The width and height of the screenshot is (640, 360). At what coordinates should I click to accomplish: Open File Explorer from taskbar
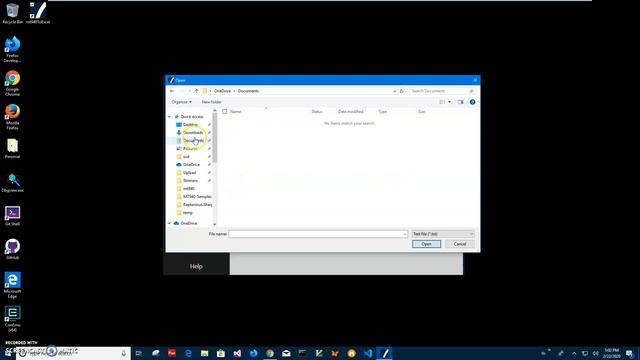[204, 353]
